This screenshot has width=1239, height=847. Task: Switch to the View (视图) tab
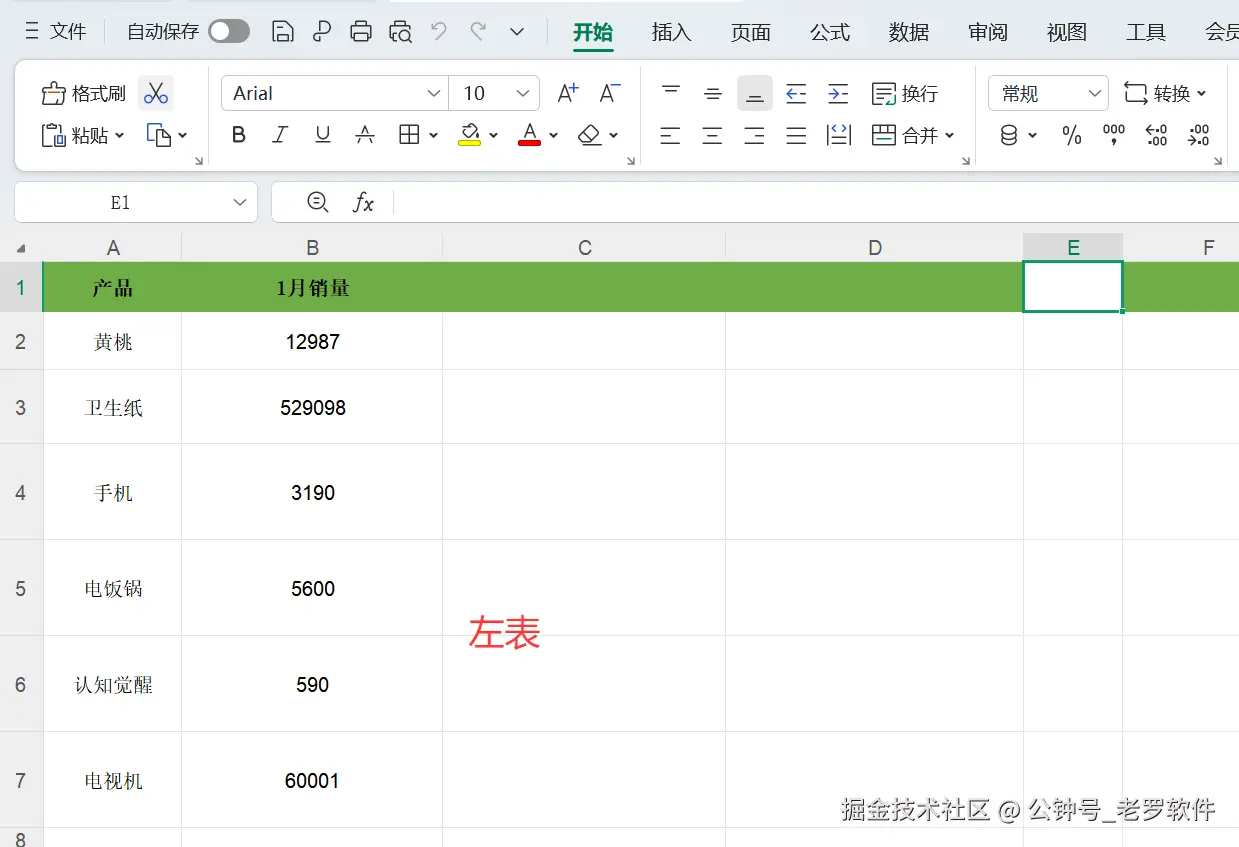[1066, 32]
